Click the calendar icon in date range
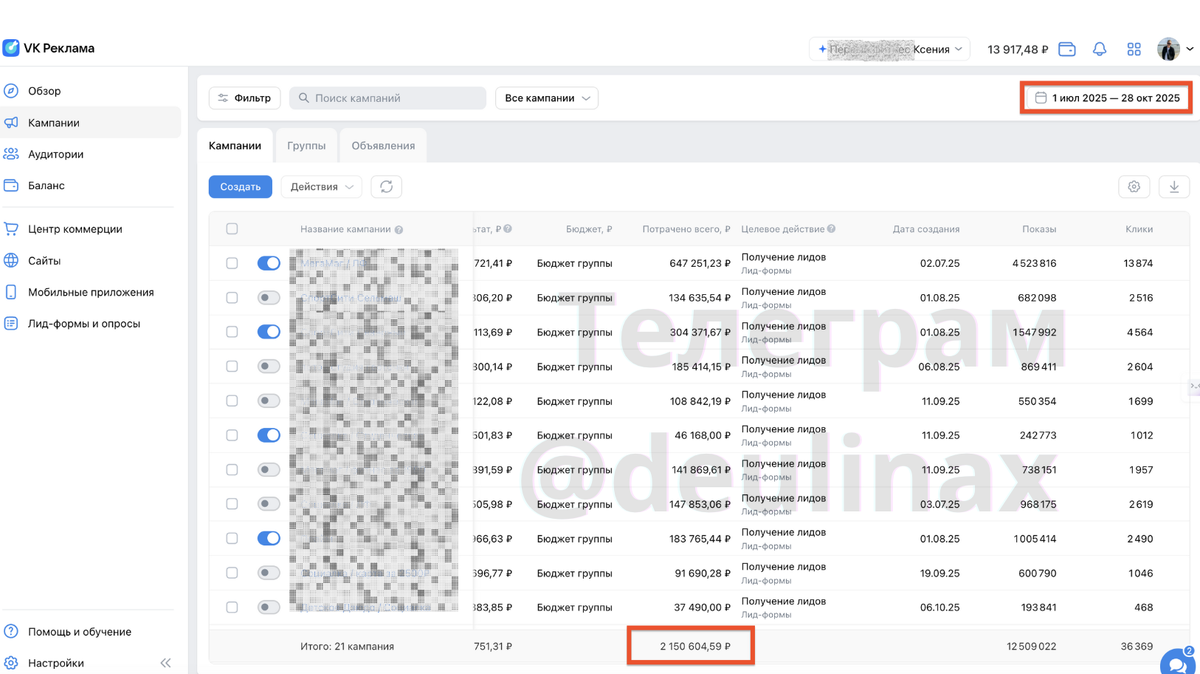Image resolution: width=1200 pixels, height=674 pixels. coord(1040,98)
